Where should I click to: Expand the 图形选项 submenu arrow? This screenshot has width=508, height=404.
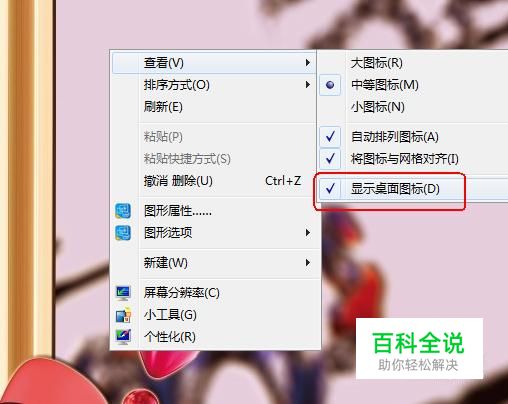pos(307,232)
